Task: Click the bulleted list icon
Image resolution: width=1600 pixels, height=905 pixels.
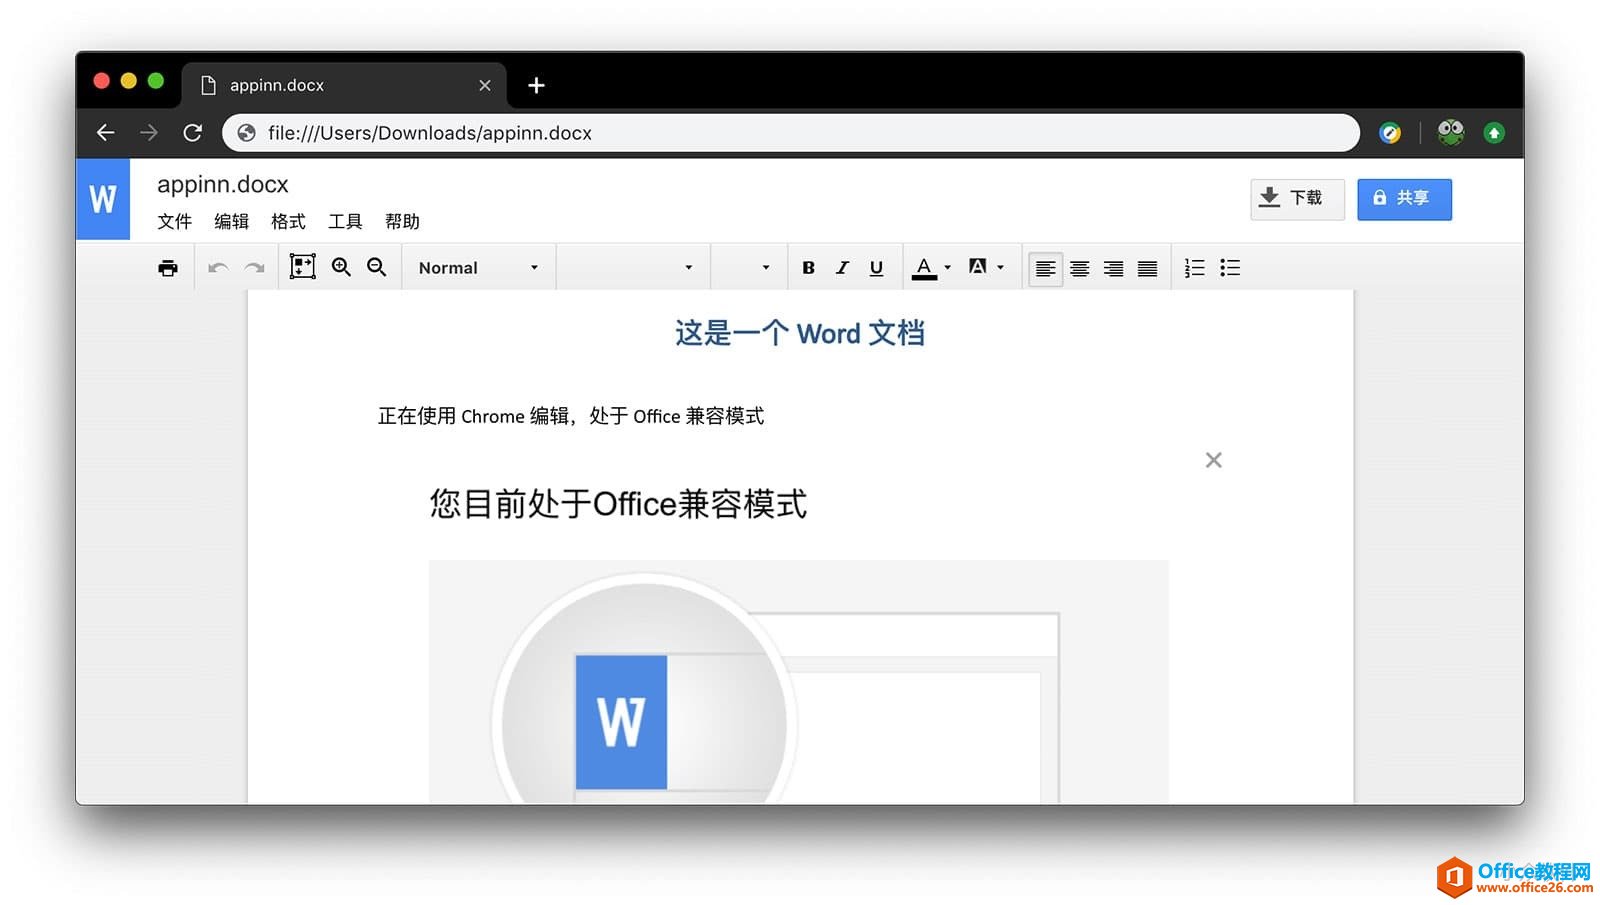Action: click(1229, 267)
